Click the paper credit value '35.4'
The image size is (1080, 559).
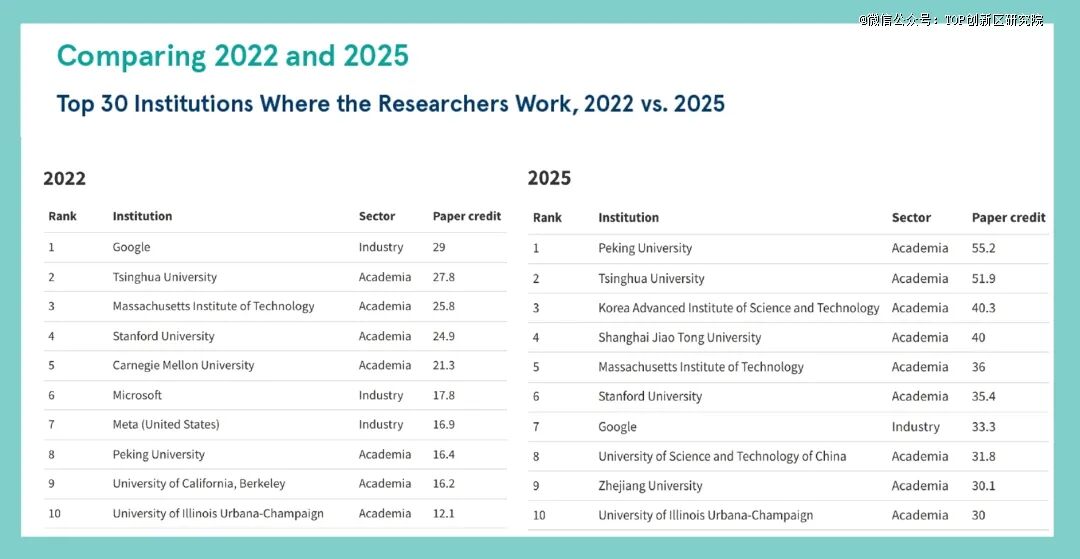coord(984,397)
